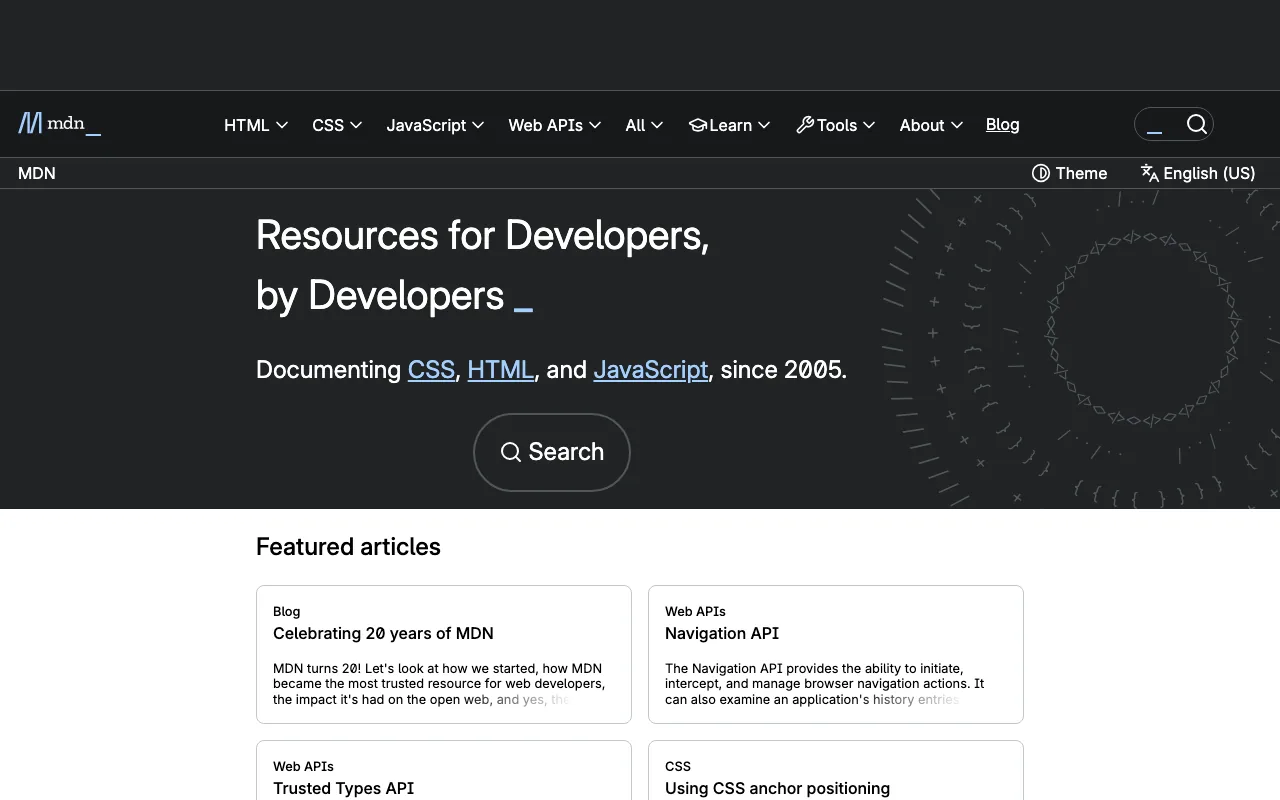Click the MDN breadcrumb text
The image size is (1280, 800).
[37, 173]
